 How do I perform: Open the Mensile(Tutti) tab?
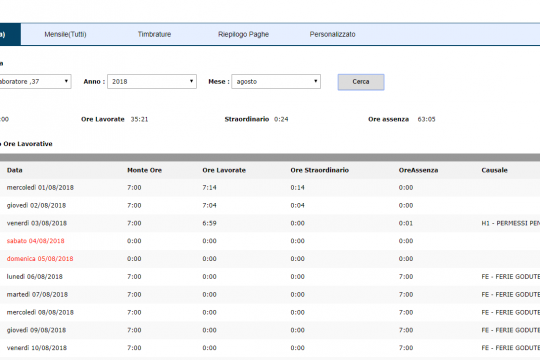click(65, 34)
